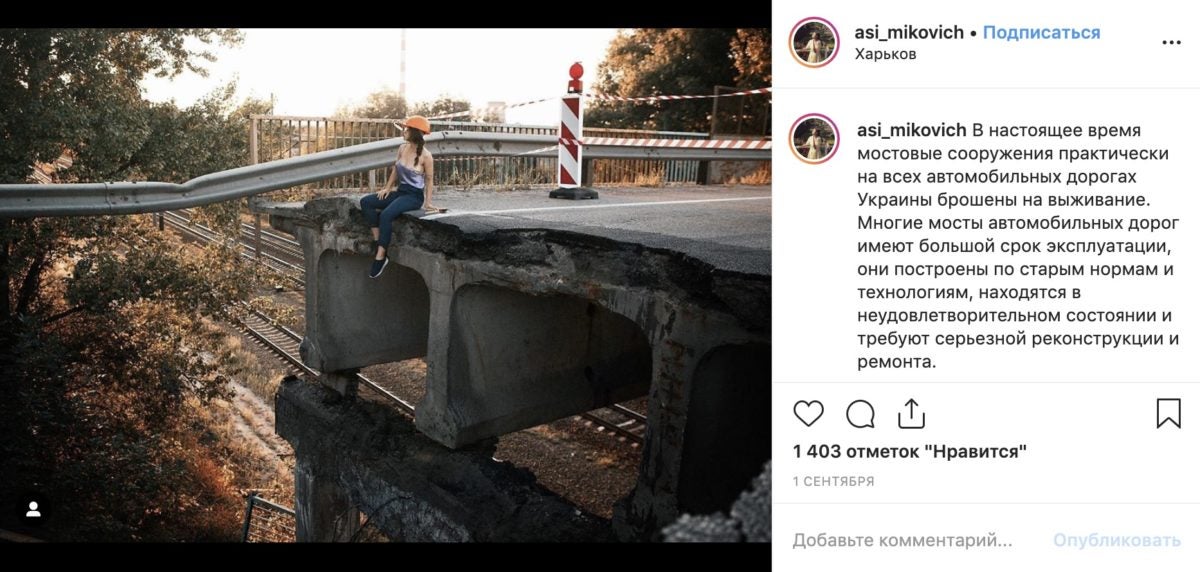
Task: Click the 1 СЕНТЯБРЯ post date
Action: 834,481
